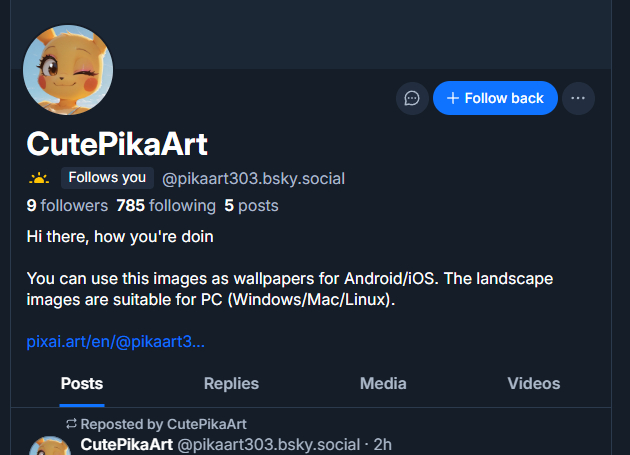Click the Reposted by CutePikaArt link
Image resolution: width=630 pixels, height=455 pixels.
[x=163, y=424]
